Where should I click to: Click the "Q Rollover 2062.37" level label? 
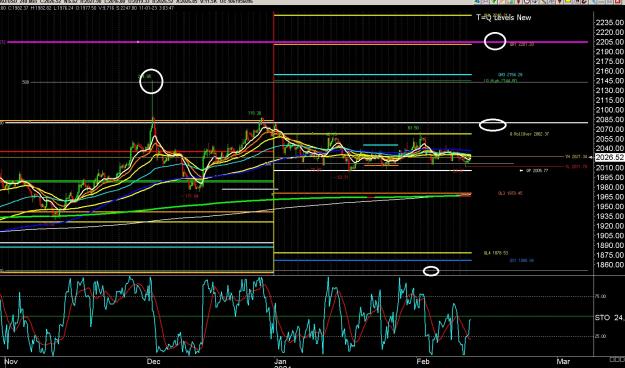(x=529, y=134)
